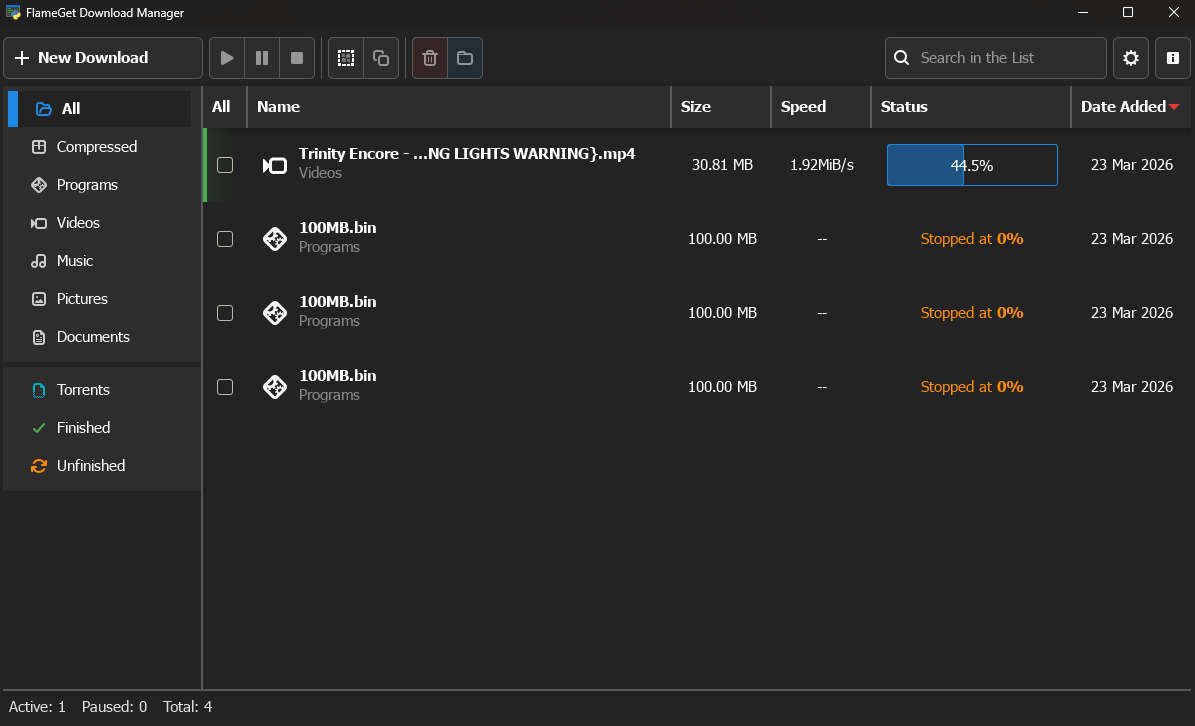Switch to the Videos category

click(77, 222)
